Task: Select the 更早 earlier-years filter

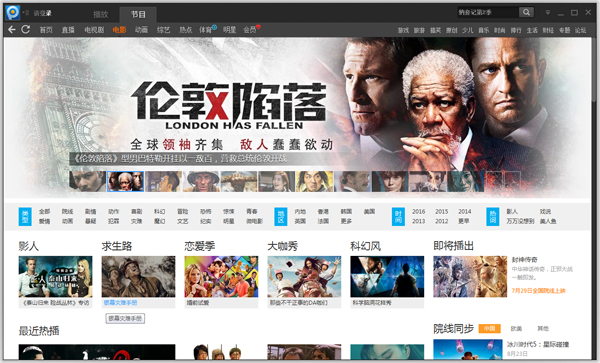Action: [x=463, y=221]
